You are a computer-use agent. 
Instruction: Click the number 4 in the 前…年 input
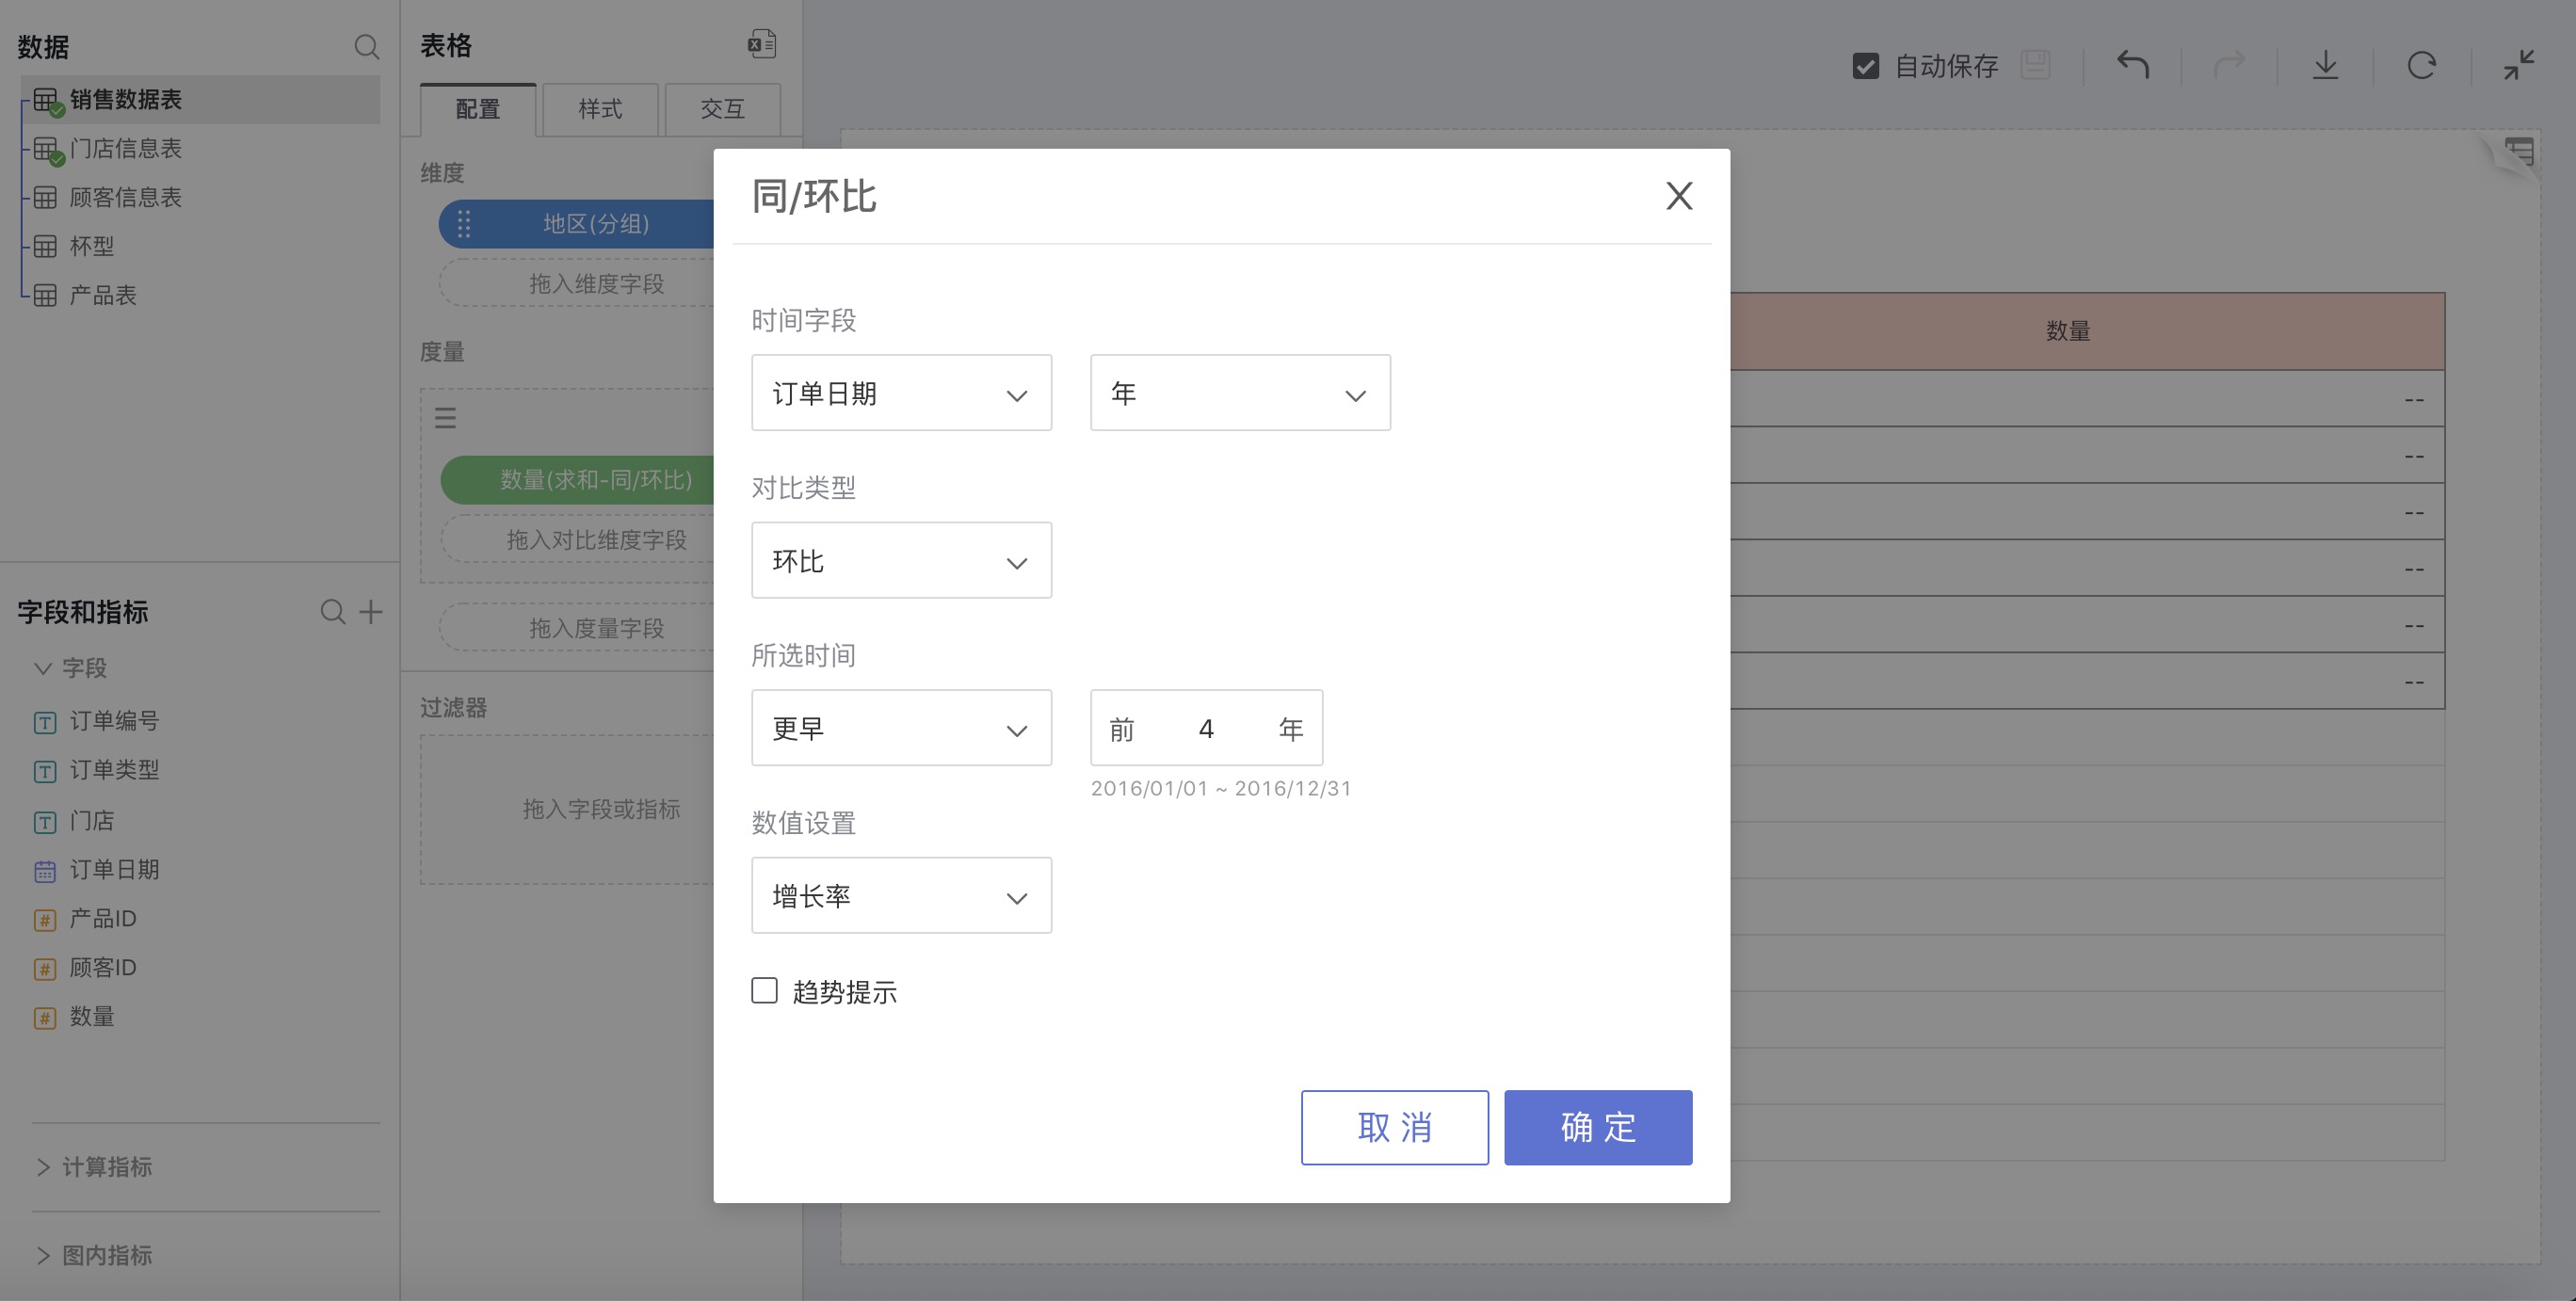point(1206,729)
